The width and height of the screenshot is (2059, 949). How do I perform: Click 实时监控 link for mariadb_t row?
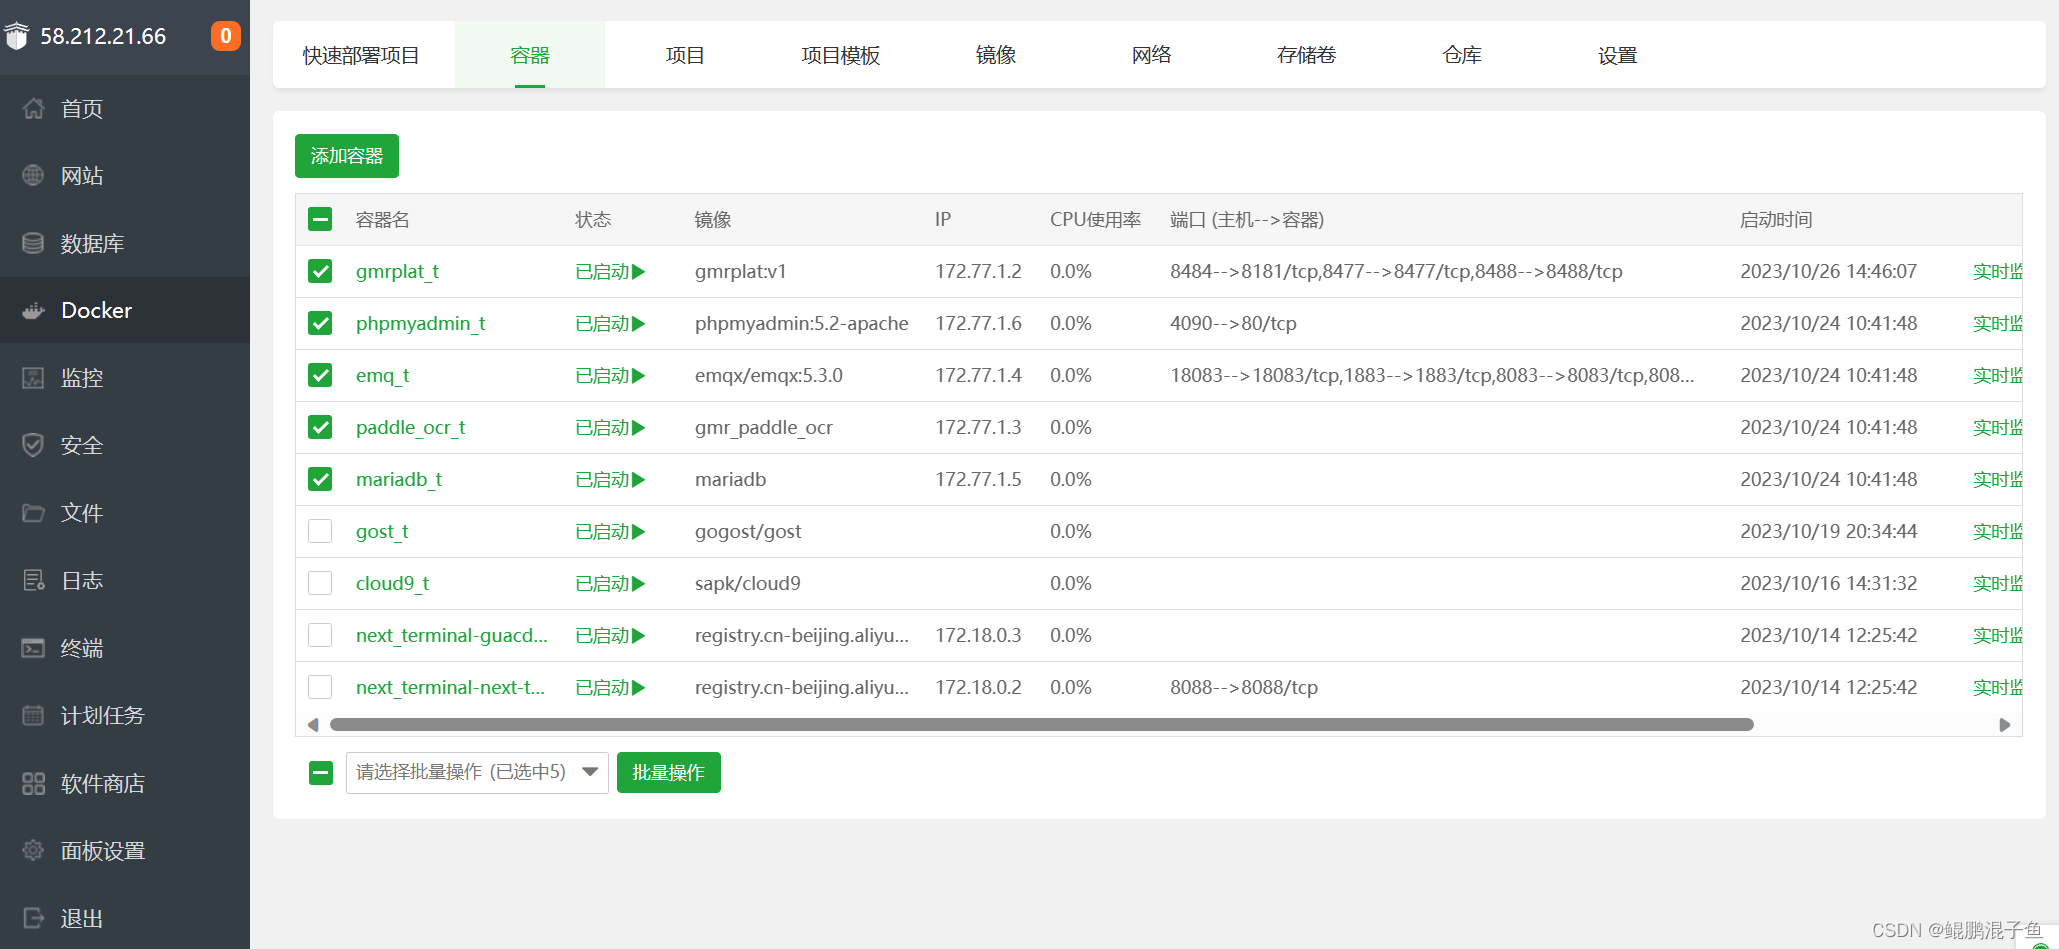1998,480
